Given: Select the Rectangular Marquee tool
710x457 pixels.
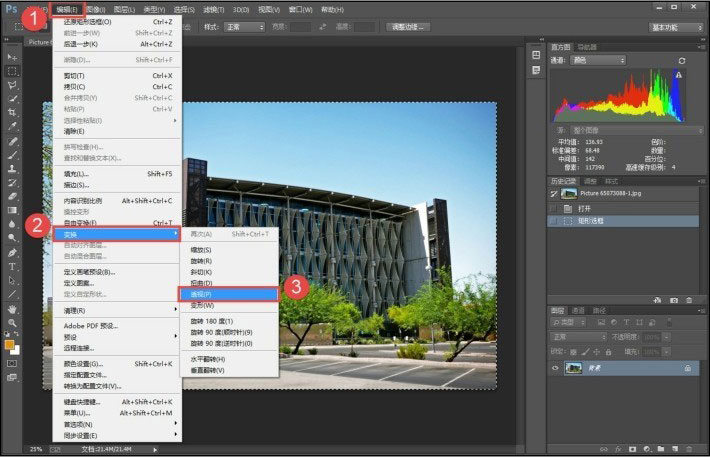Looking at the screenshot, I should (x=12, y=71).
